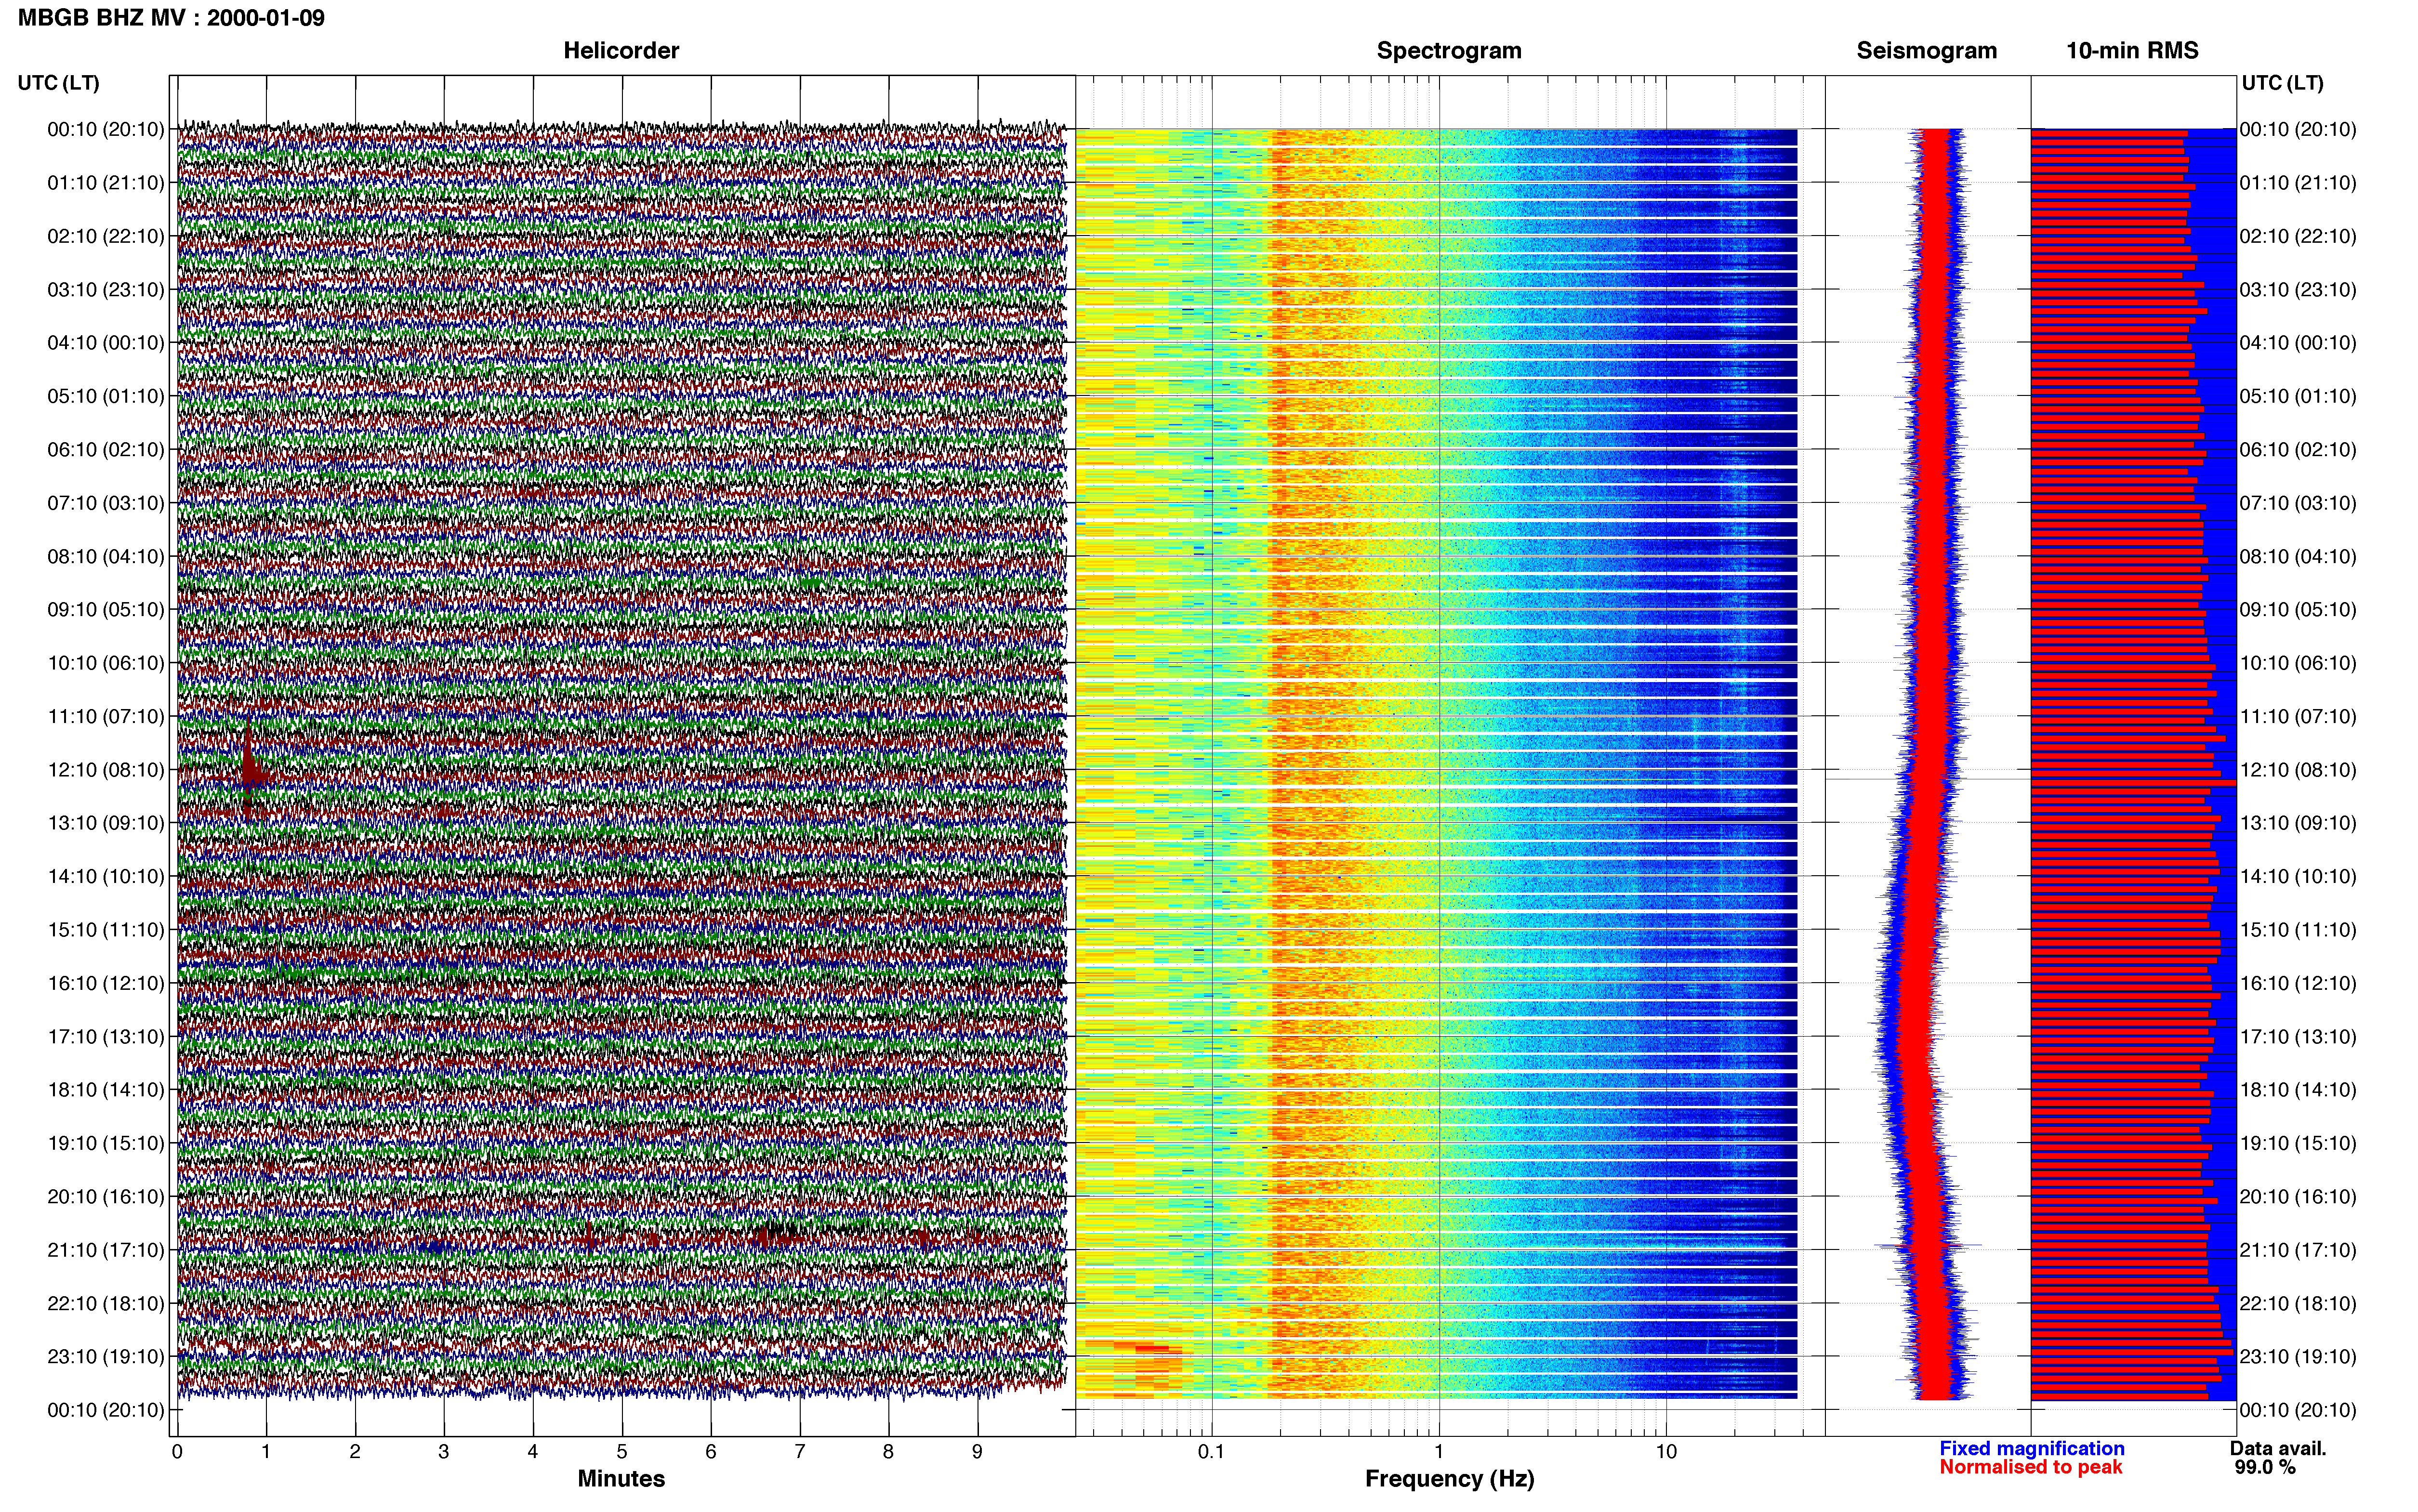This screenshot has height=1512, width=2418.
Task: Click left time label '12:10 (08:10)'
Action: (x=106, y=770)
